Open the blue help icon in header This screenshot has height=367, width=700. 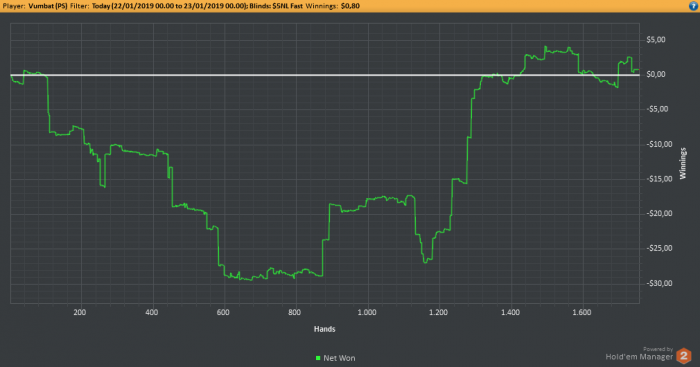tap(694, 6)
